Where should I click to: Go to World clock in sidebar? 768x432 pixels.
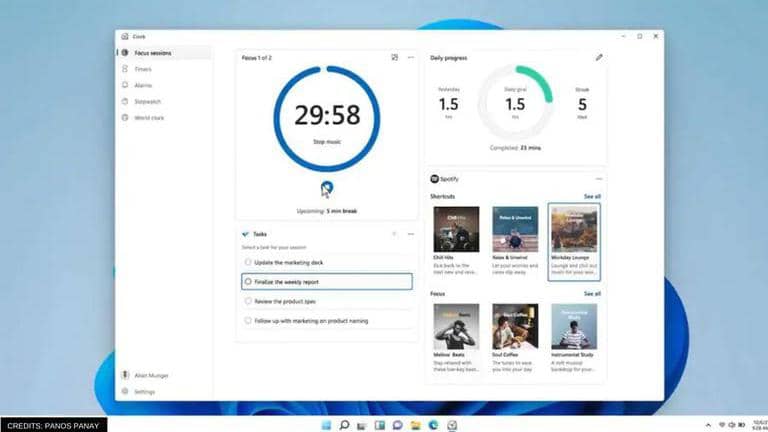coord(148,118)
